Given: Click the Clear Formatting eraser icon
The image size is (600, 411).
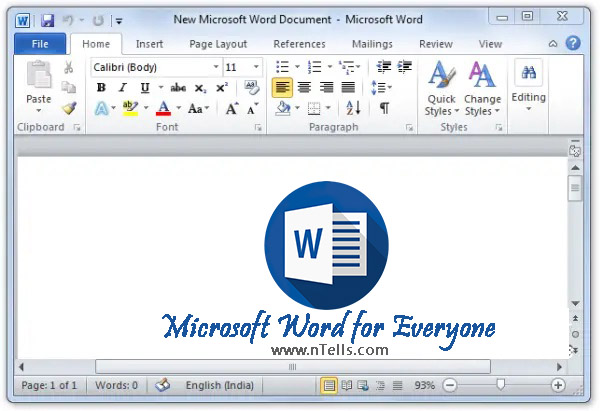Looking at the screenshot, I should (x=251, y=87).
